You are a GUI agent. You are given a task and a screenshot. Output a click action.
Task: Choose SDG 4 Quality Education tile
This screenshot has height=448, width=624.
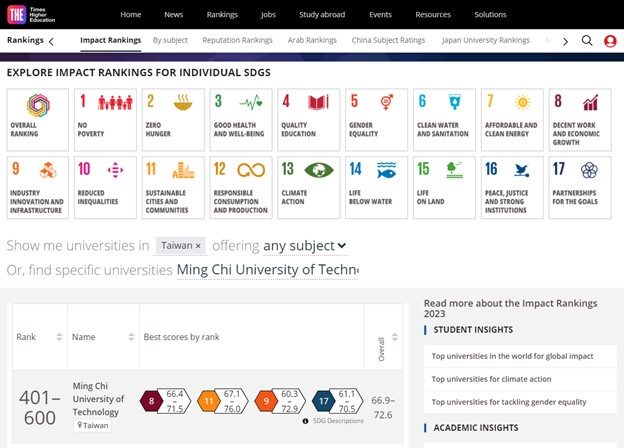[308, 120]
